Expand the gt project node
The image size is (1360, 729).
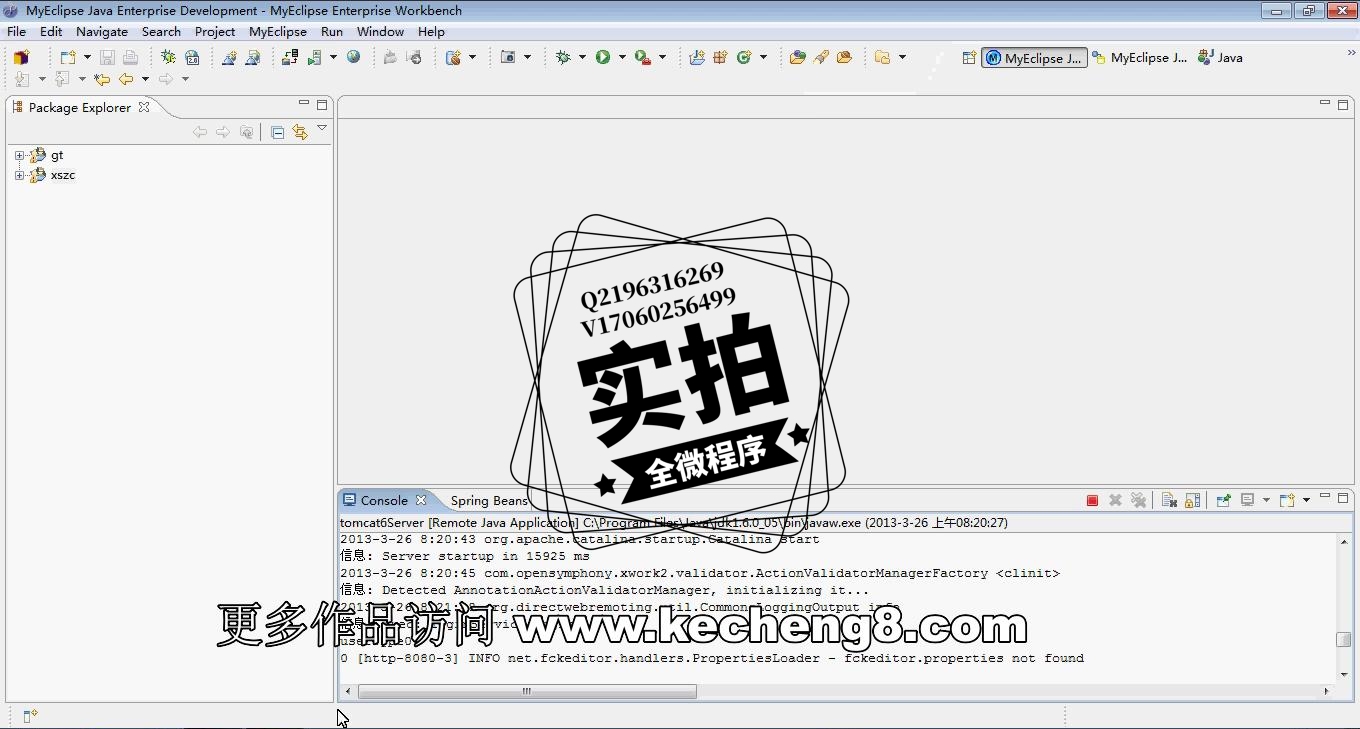(19, 155)
